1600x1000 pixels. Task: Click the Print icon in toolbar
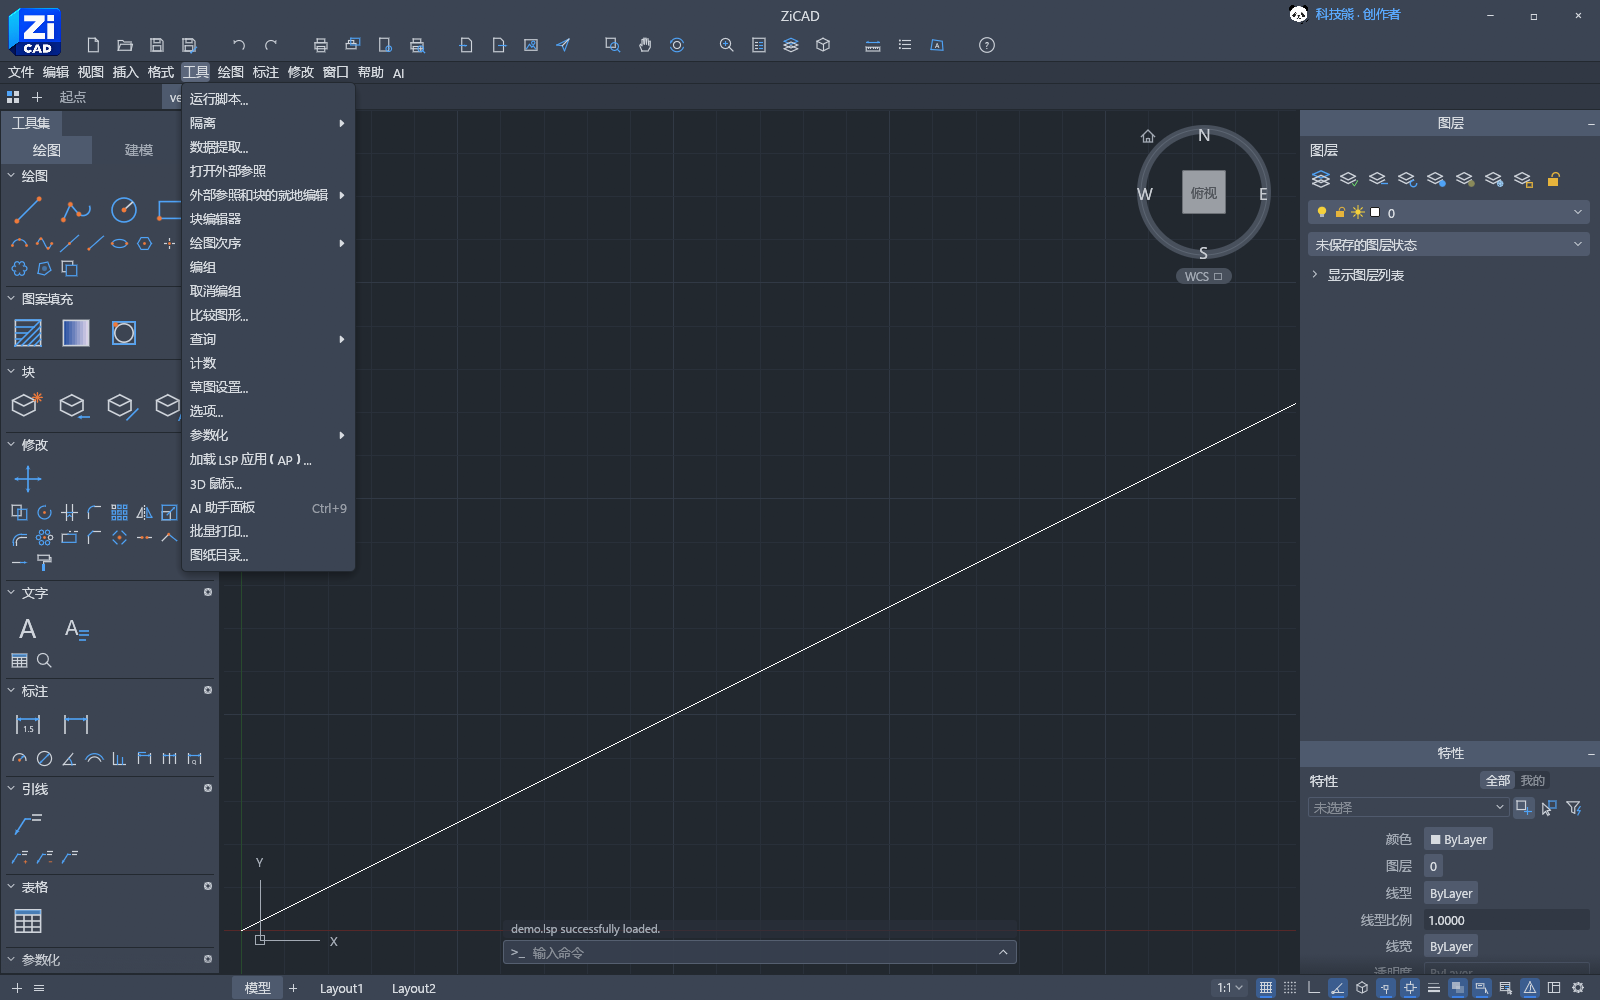(x=320, y=45)
